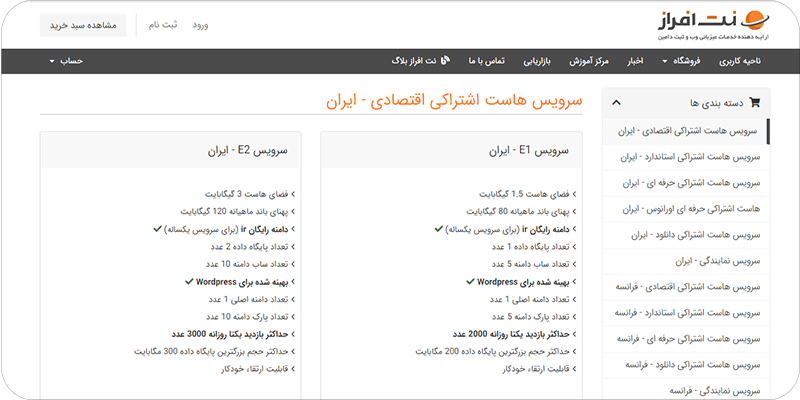Image resolution: width=800 pixels, height=400 pixels.
Task: Click ورود login link
Action: [x=200, y=25]
